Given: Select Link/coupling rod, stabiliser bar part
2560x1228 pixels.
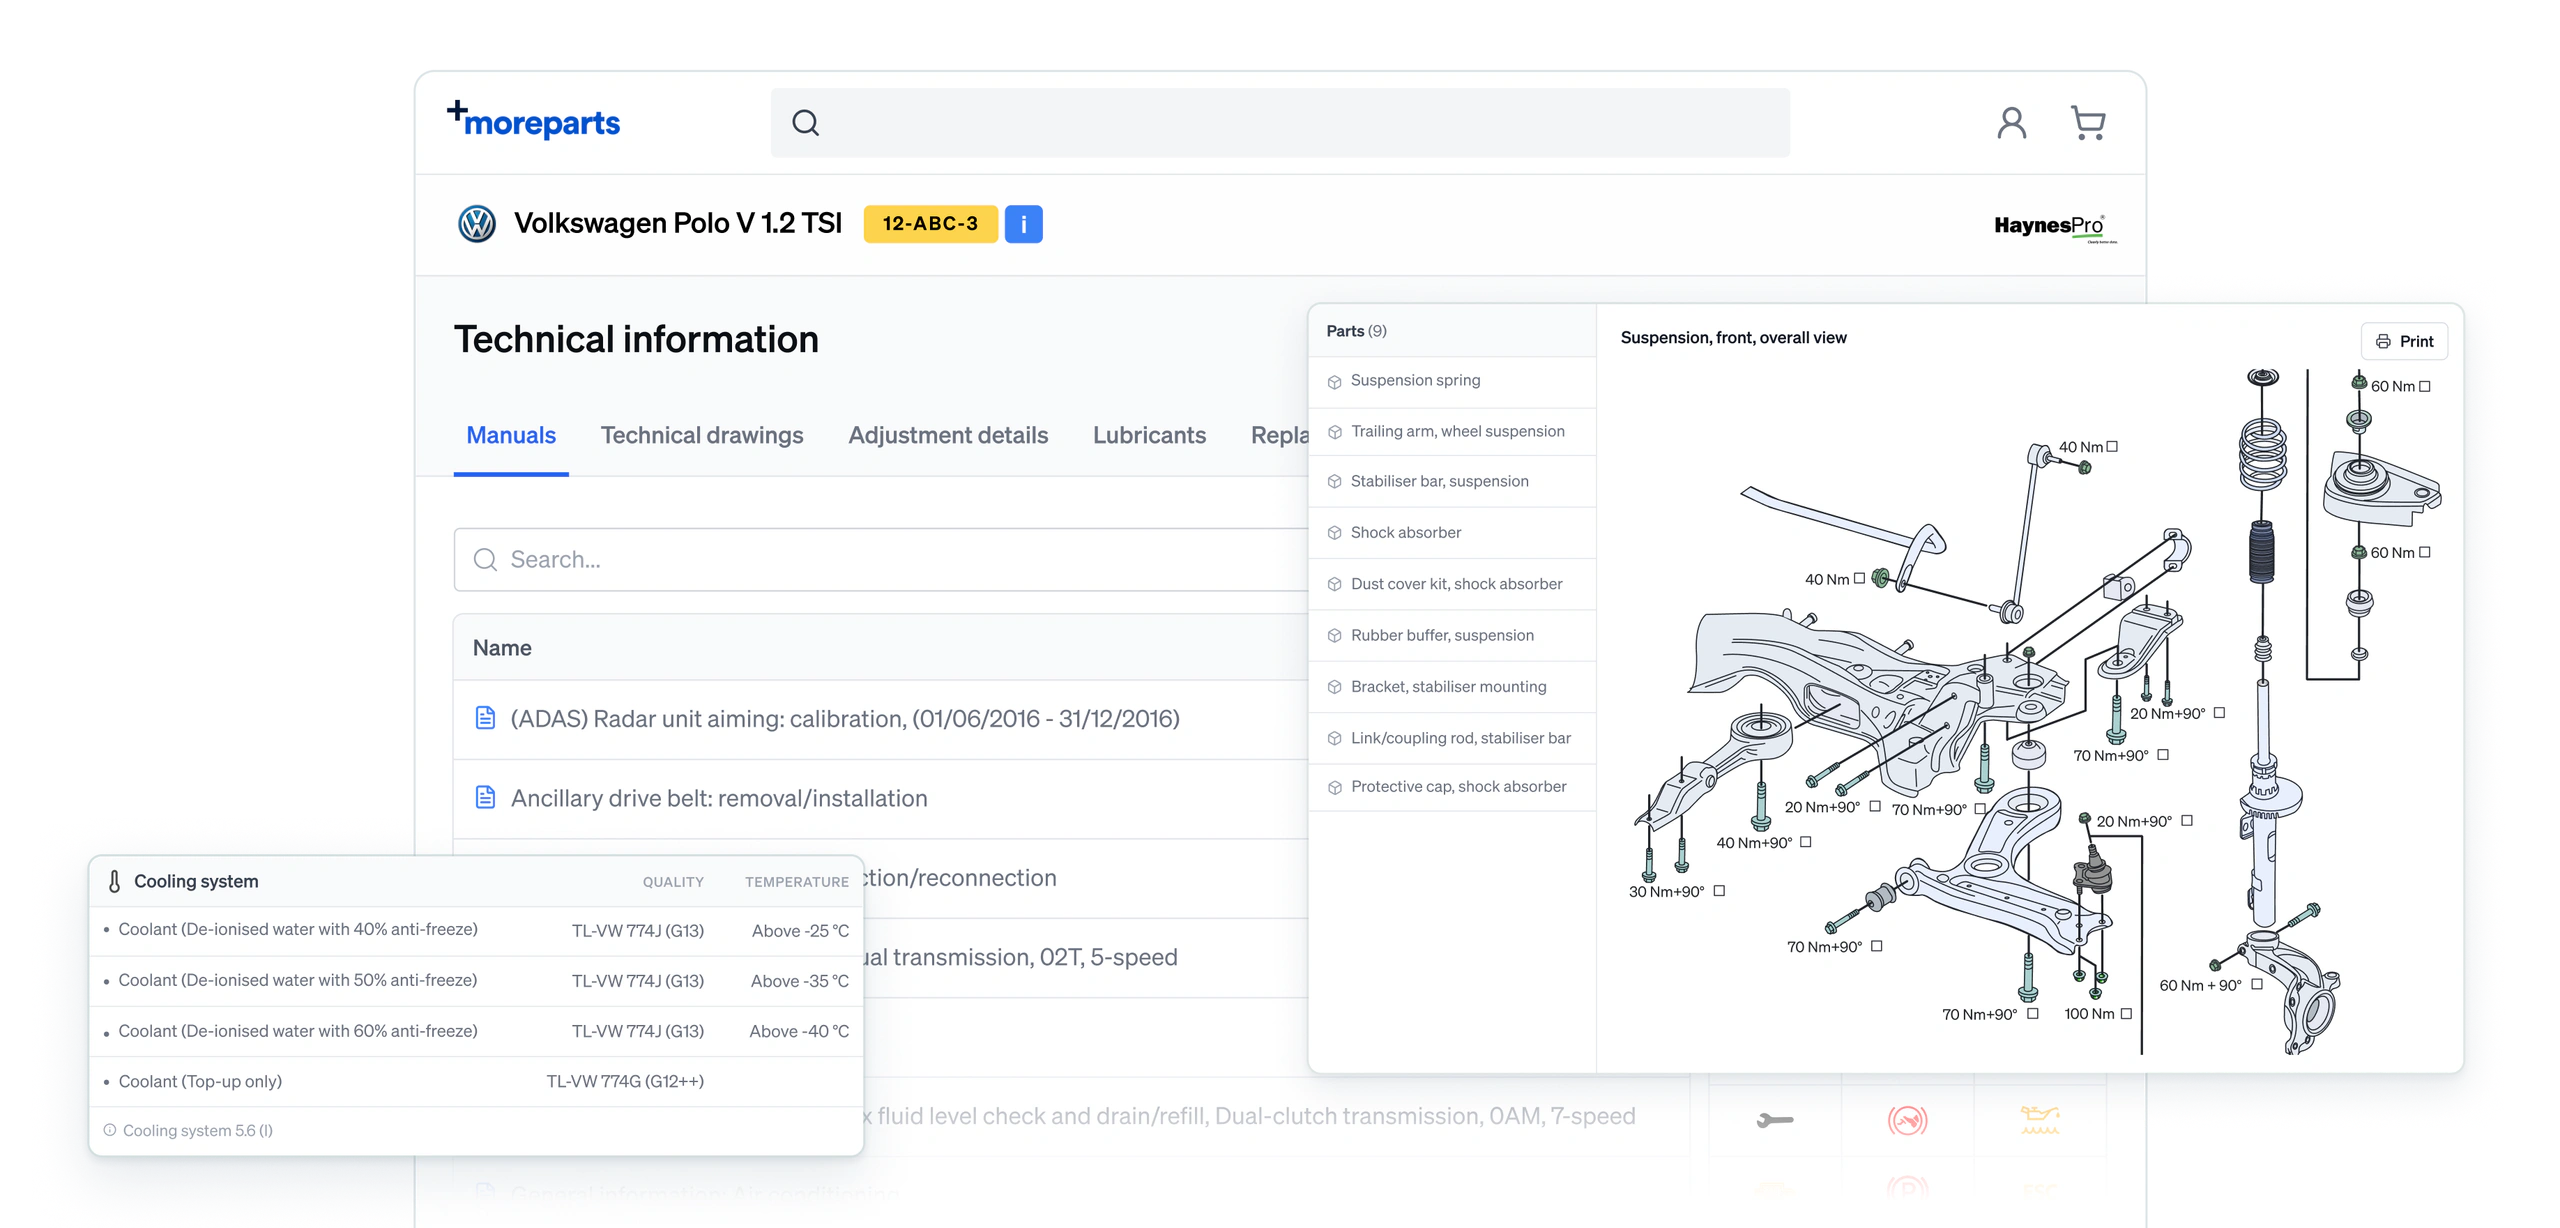Looking at the screenshot, I should point(1452,738).
